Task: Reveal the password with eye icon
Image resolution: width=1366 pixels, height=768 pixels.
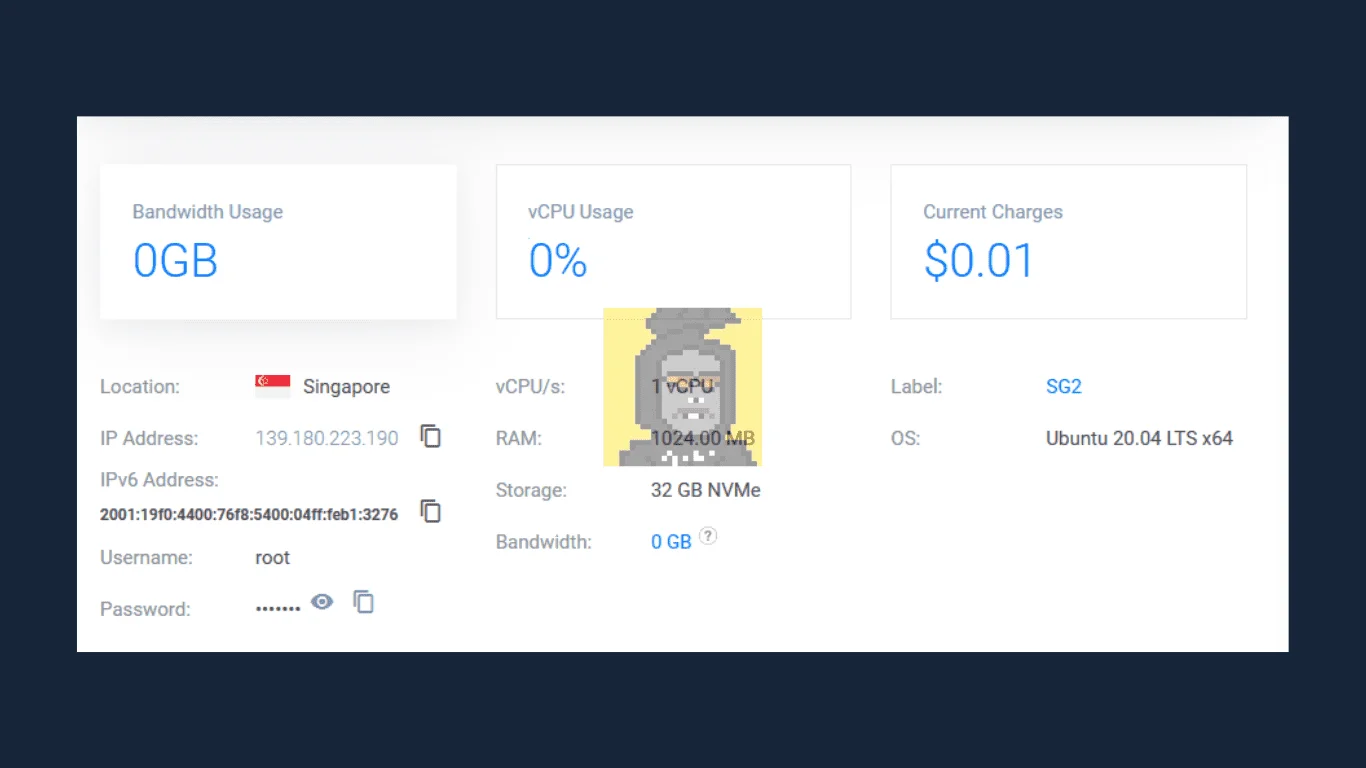Action: coord(322,602)
